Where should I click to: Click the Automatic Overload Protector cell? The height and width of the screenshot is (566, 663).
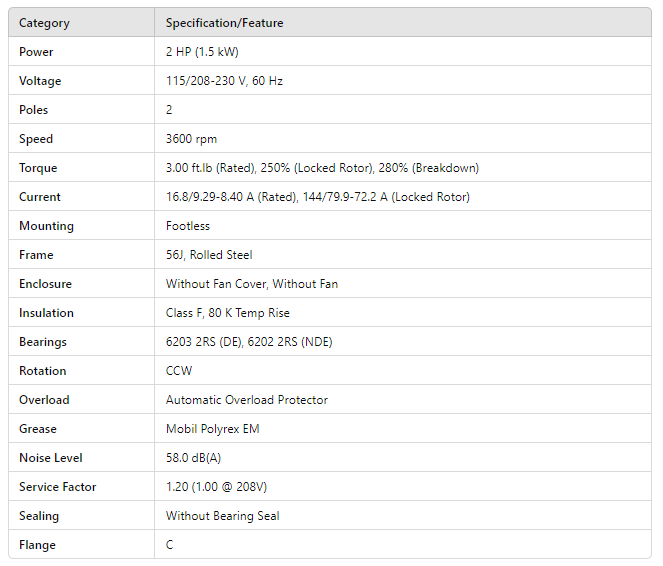pos(246,400)
